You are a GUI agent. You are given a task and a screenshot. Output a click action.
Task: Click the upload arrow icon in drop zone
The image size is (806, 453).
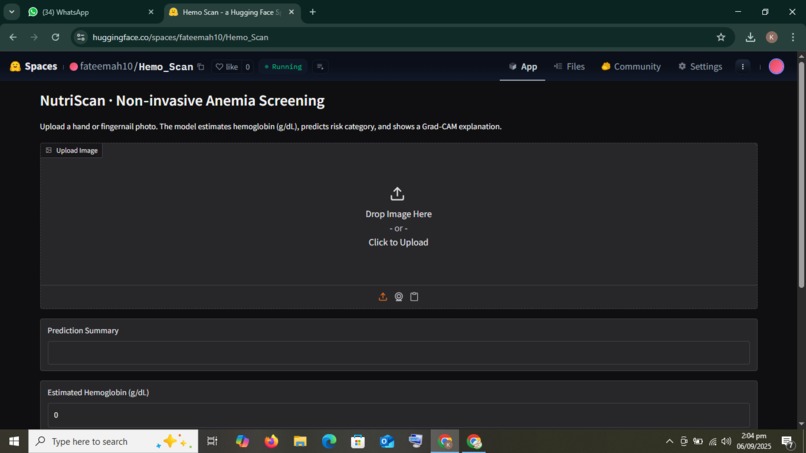(x=397, y=194)
